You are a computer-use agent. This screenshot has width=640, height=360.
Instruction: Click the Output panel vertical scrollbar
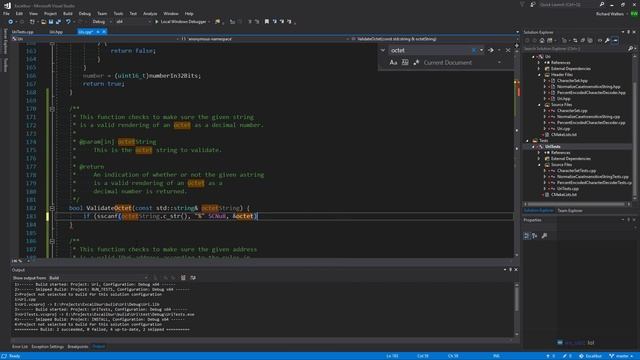[517, 309]
